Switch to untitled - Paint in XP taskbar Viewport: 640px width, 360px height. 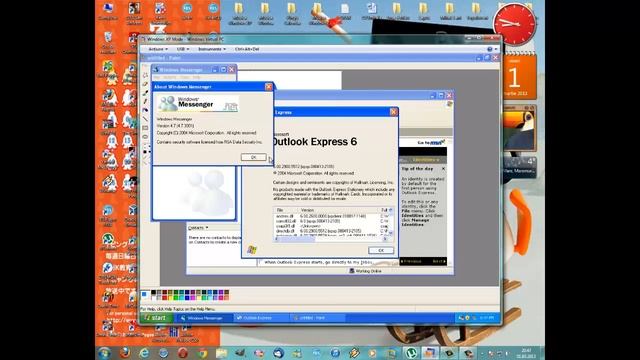(318, 318)
